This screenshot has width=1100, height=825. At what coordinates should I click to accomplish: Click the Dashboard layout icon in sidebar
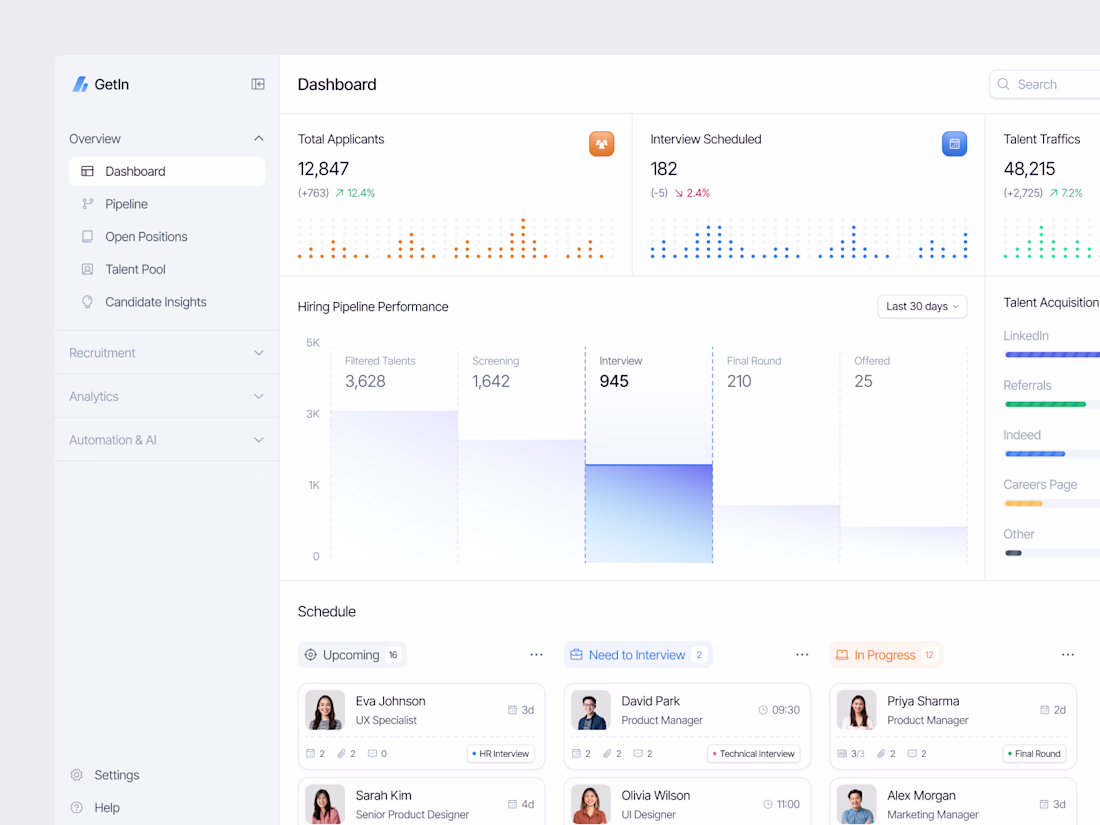tap(88, 171)
